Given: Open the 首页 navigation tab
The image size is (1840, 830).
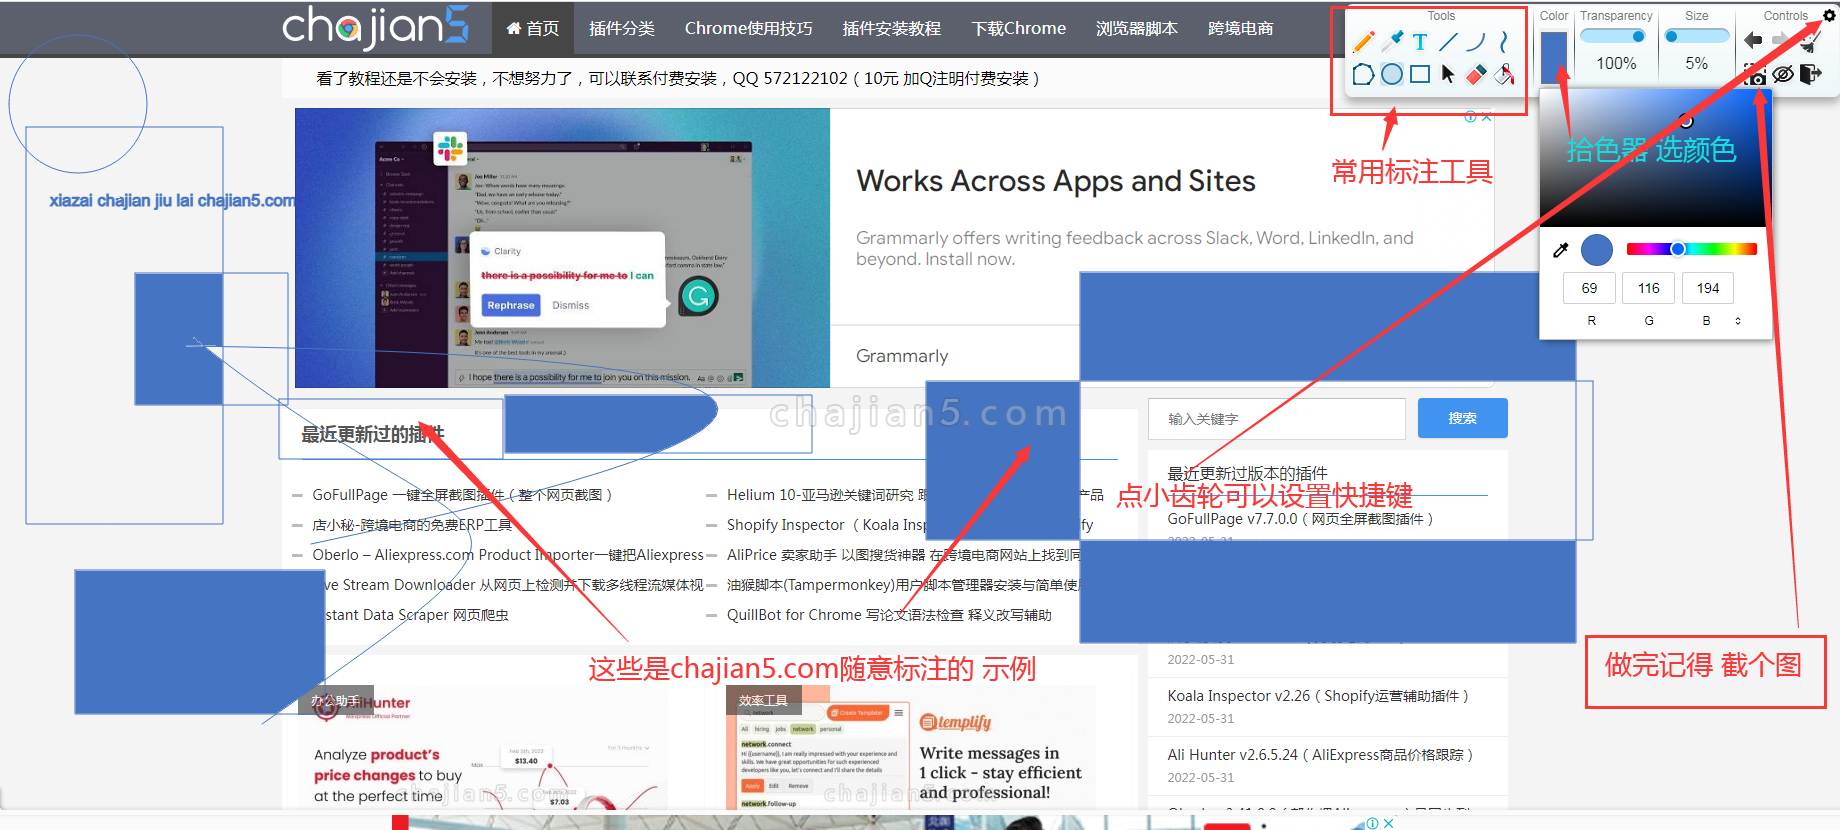Looking at the screenshot, I should coord(533,28).
